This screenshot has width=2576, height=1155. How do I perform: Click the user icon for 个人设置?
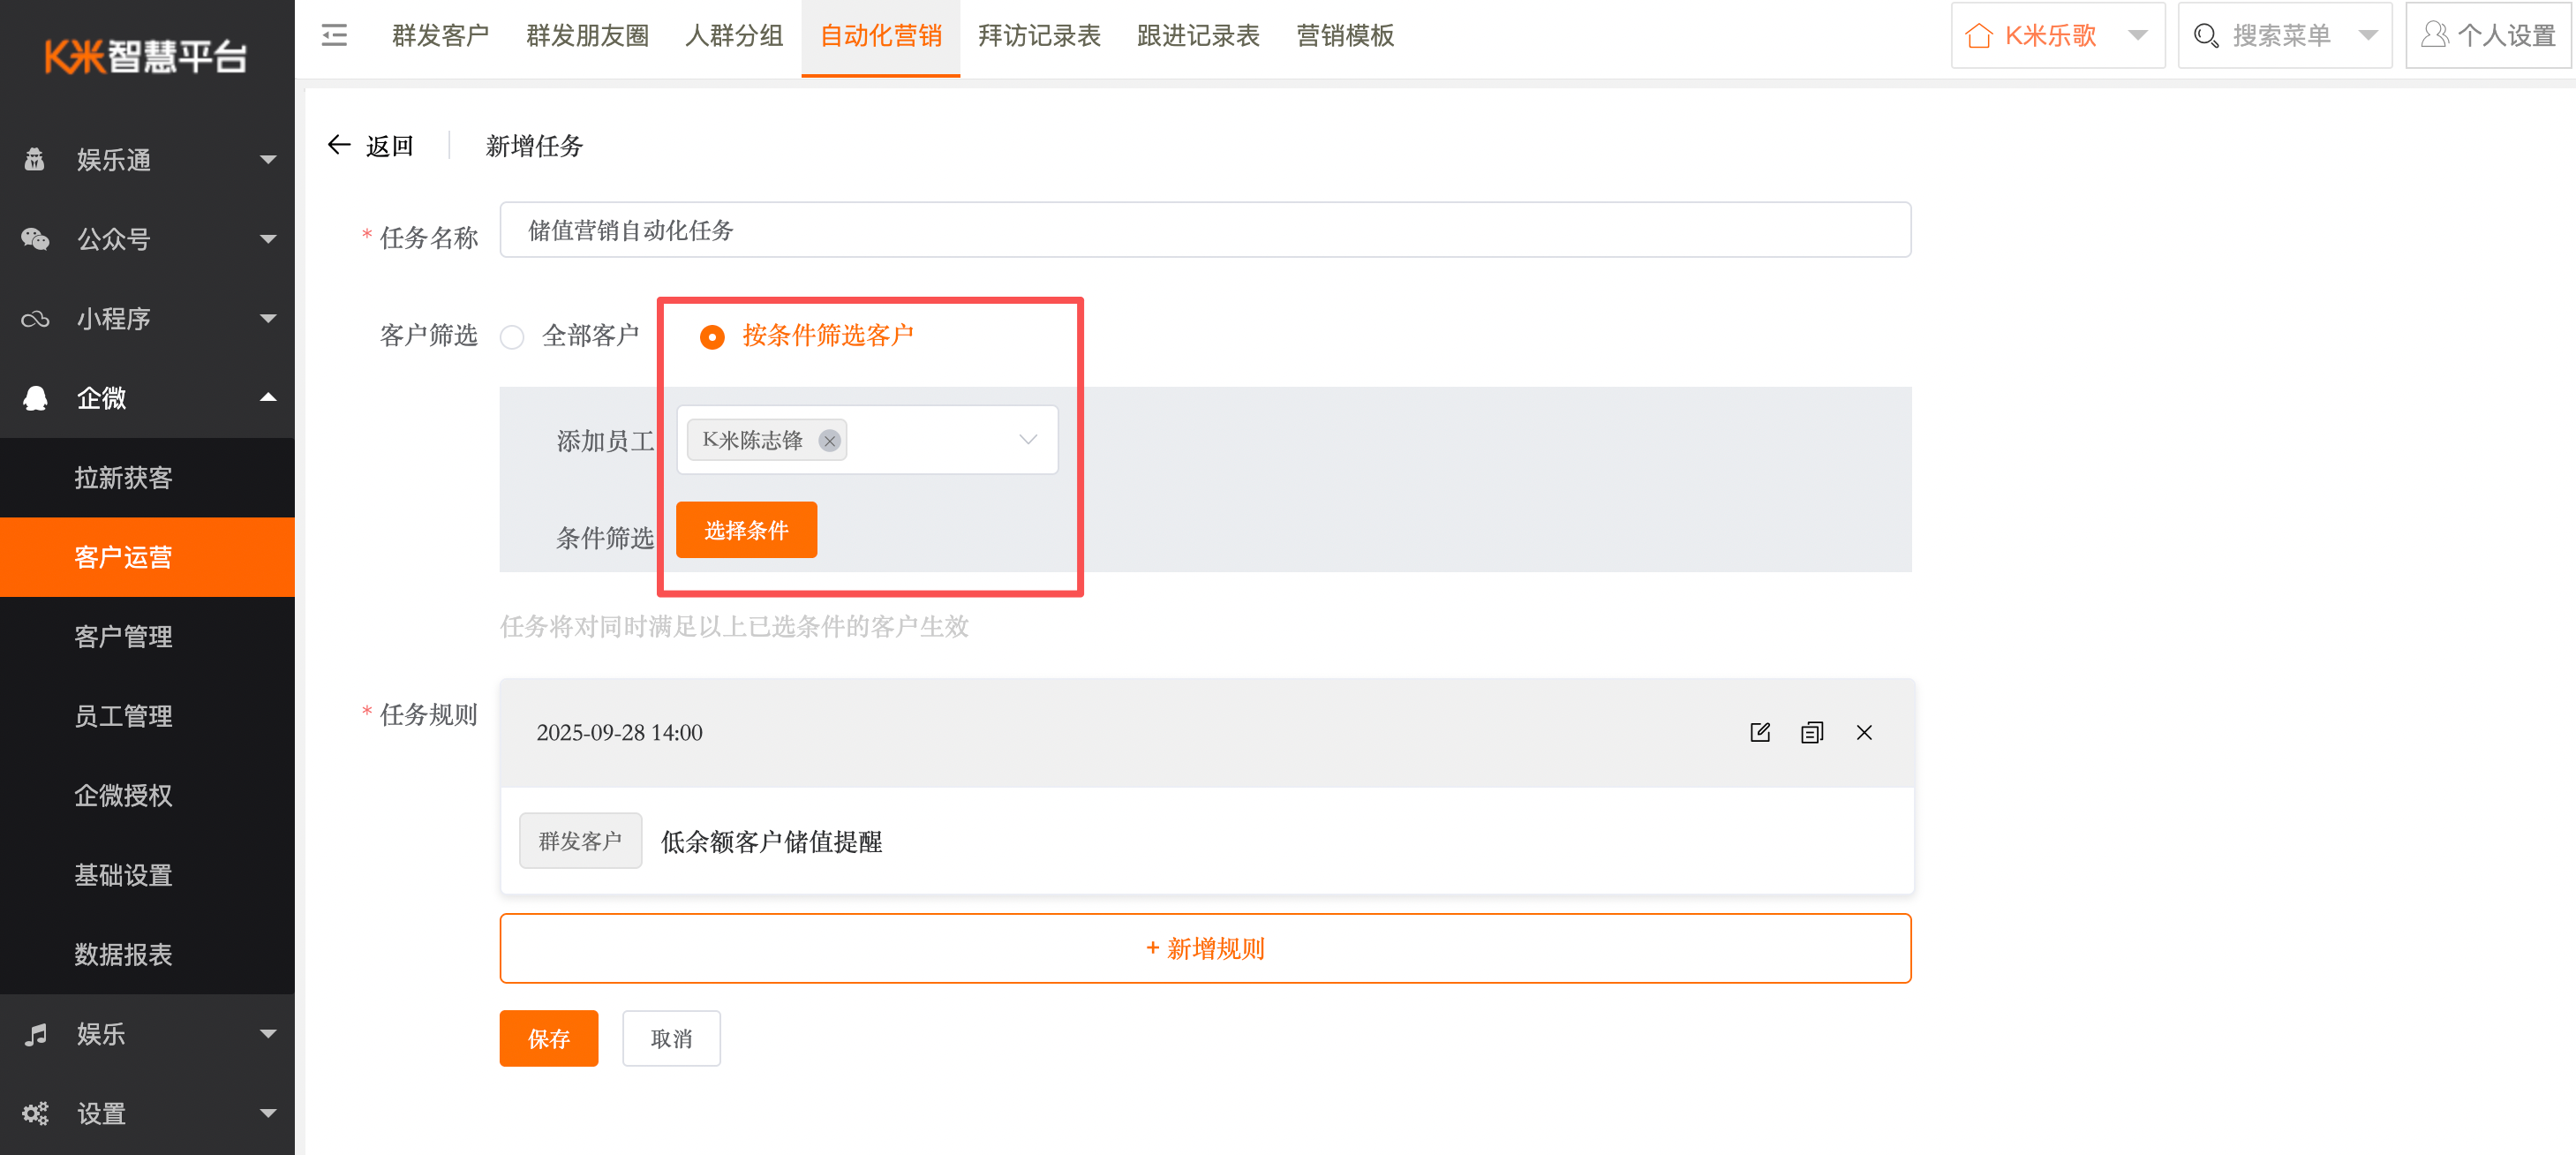2434,35
